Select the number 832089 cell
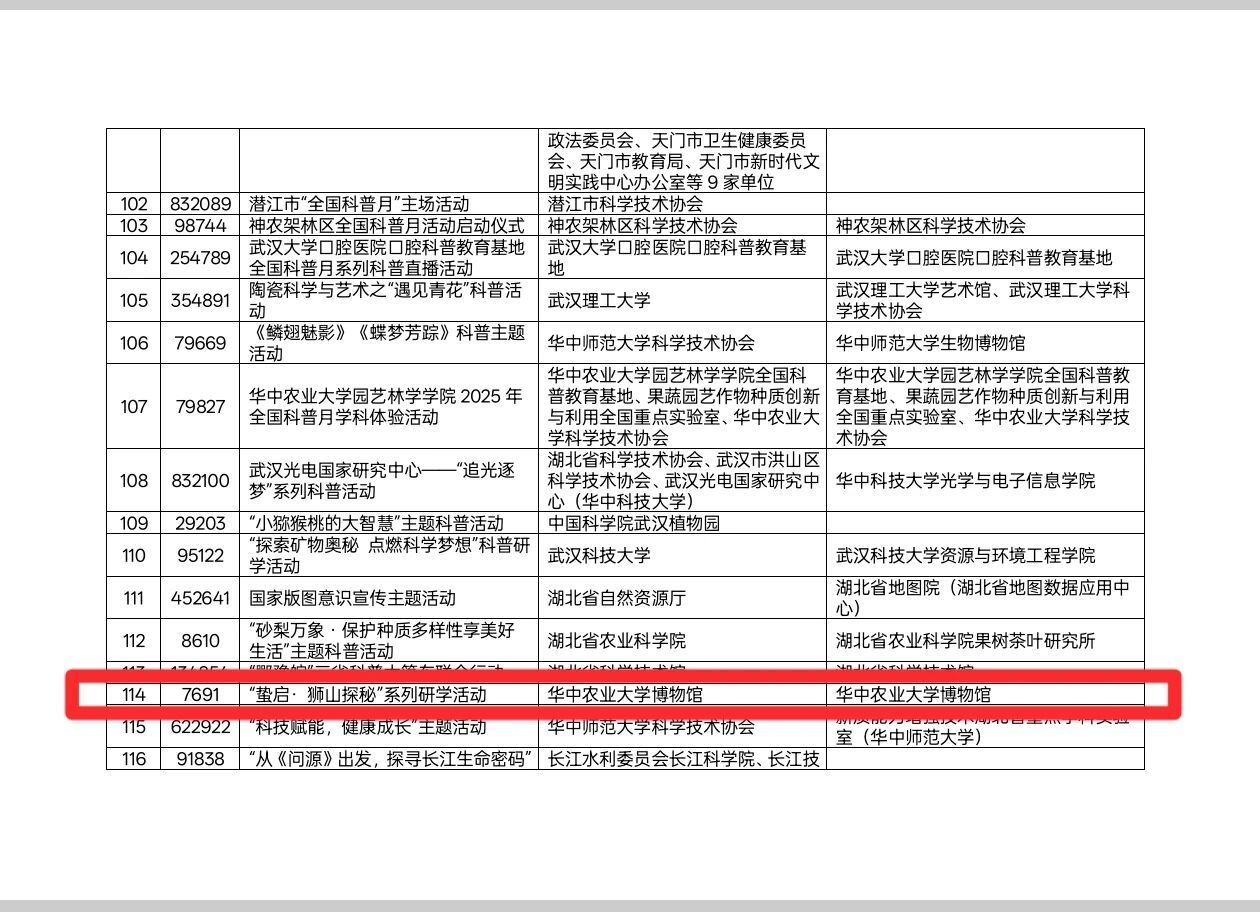This screenshot has height=914, width=1260. click(x=199, y=204)
